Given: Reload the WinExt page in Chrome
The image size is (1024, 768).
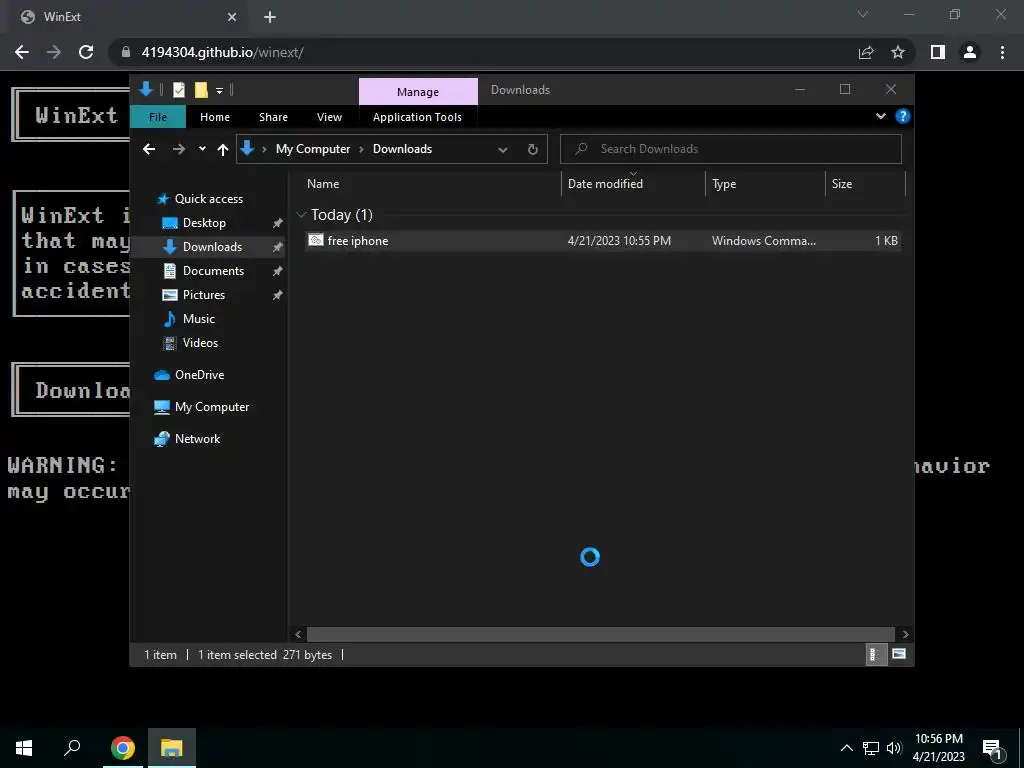Looking at the screenshot, I should pos(86,52).
